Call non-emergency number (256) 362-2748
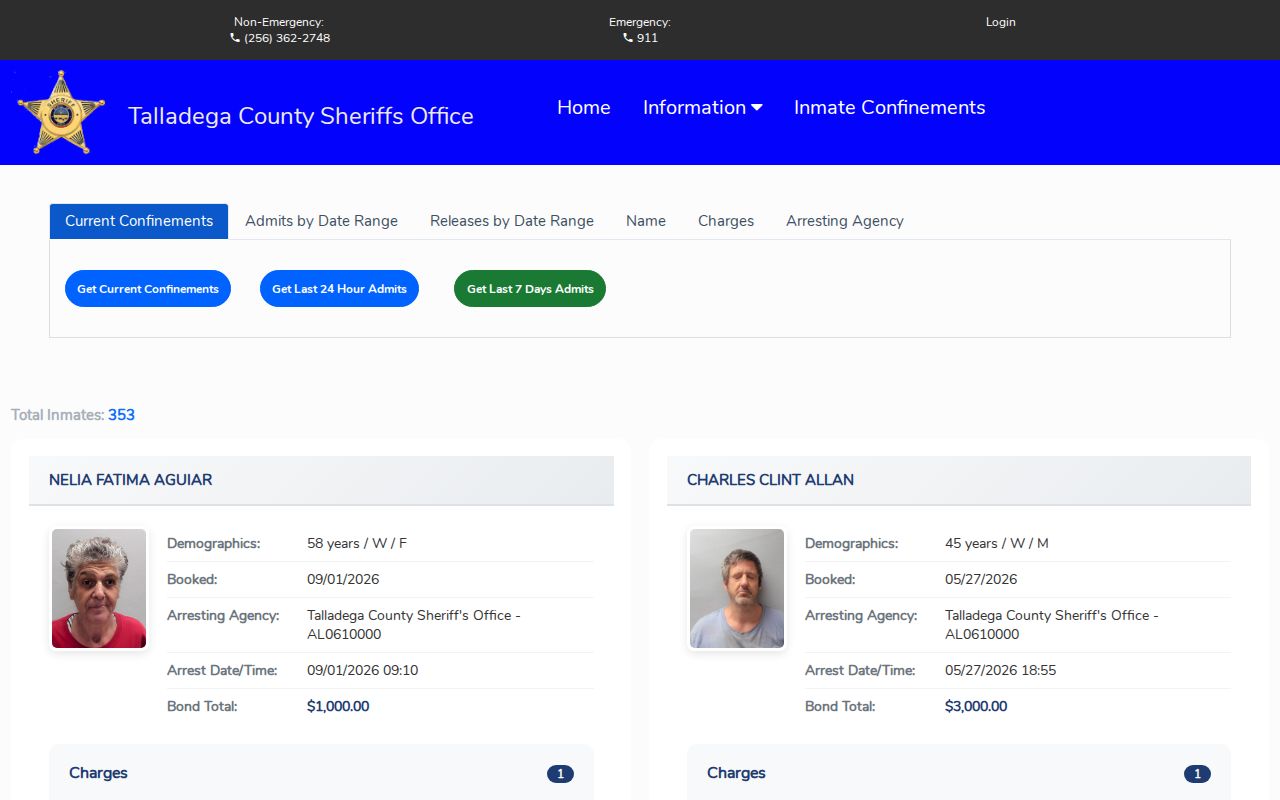The image size is (1280, 800). click(287, 38)
